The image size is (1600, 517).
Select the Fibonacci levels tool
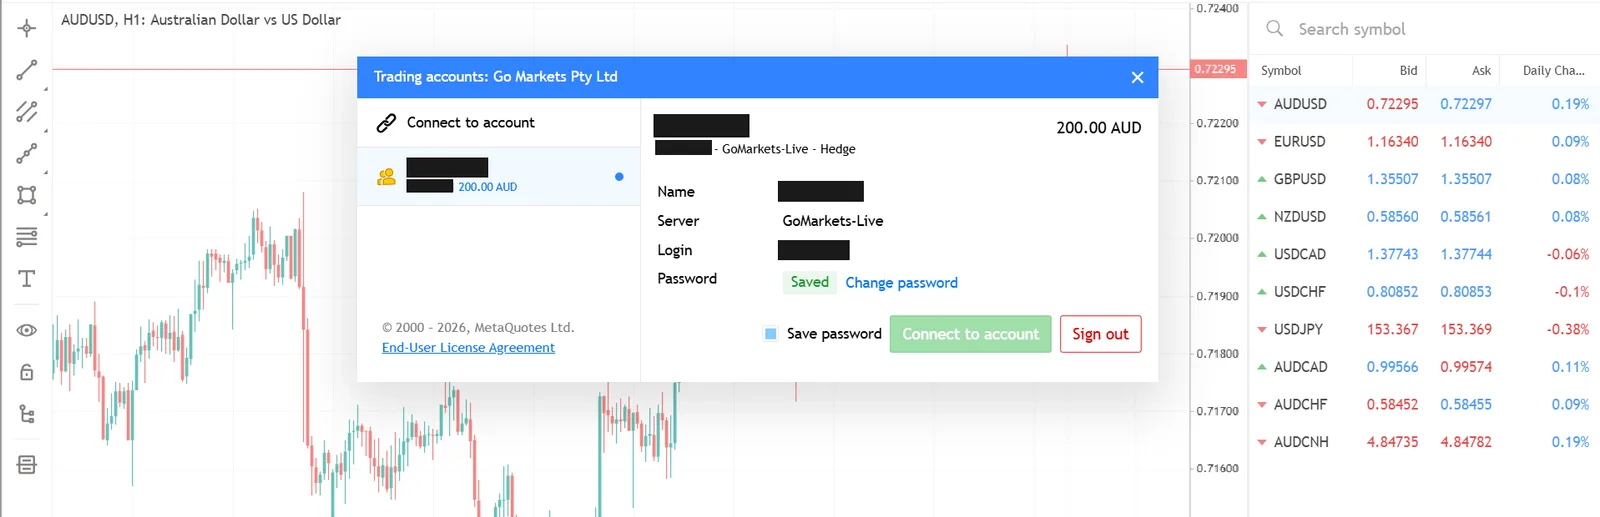click(x=27, y=237)
